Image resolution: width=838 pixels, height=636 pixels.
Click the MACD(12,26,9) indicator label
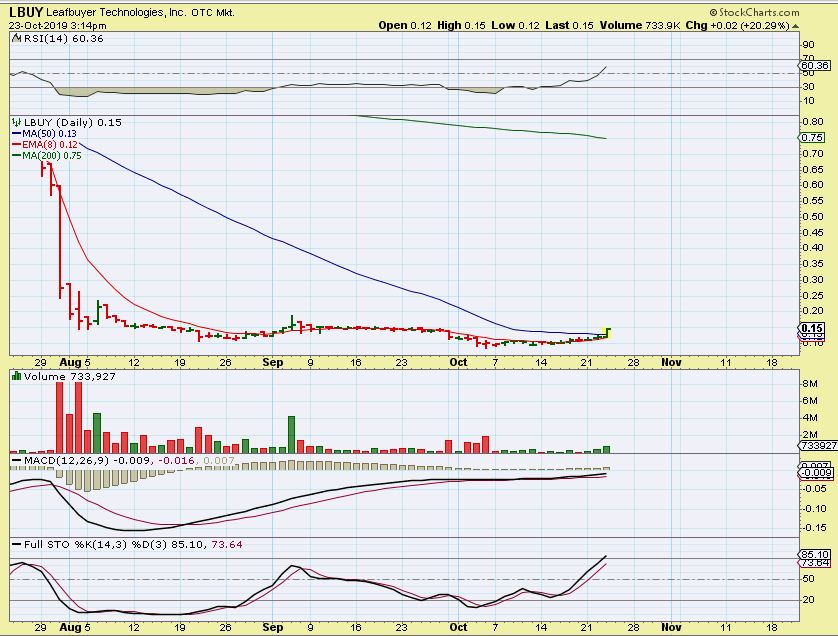[67, 460]
